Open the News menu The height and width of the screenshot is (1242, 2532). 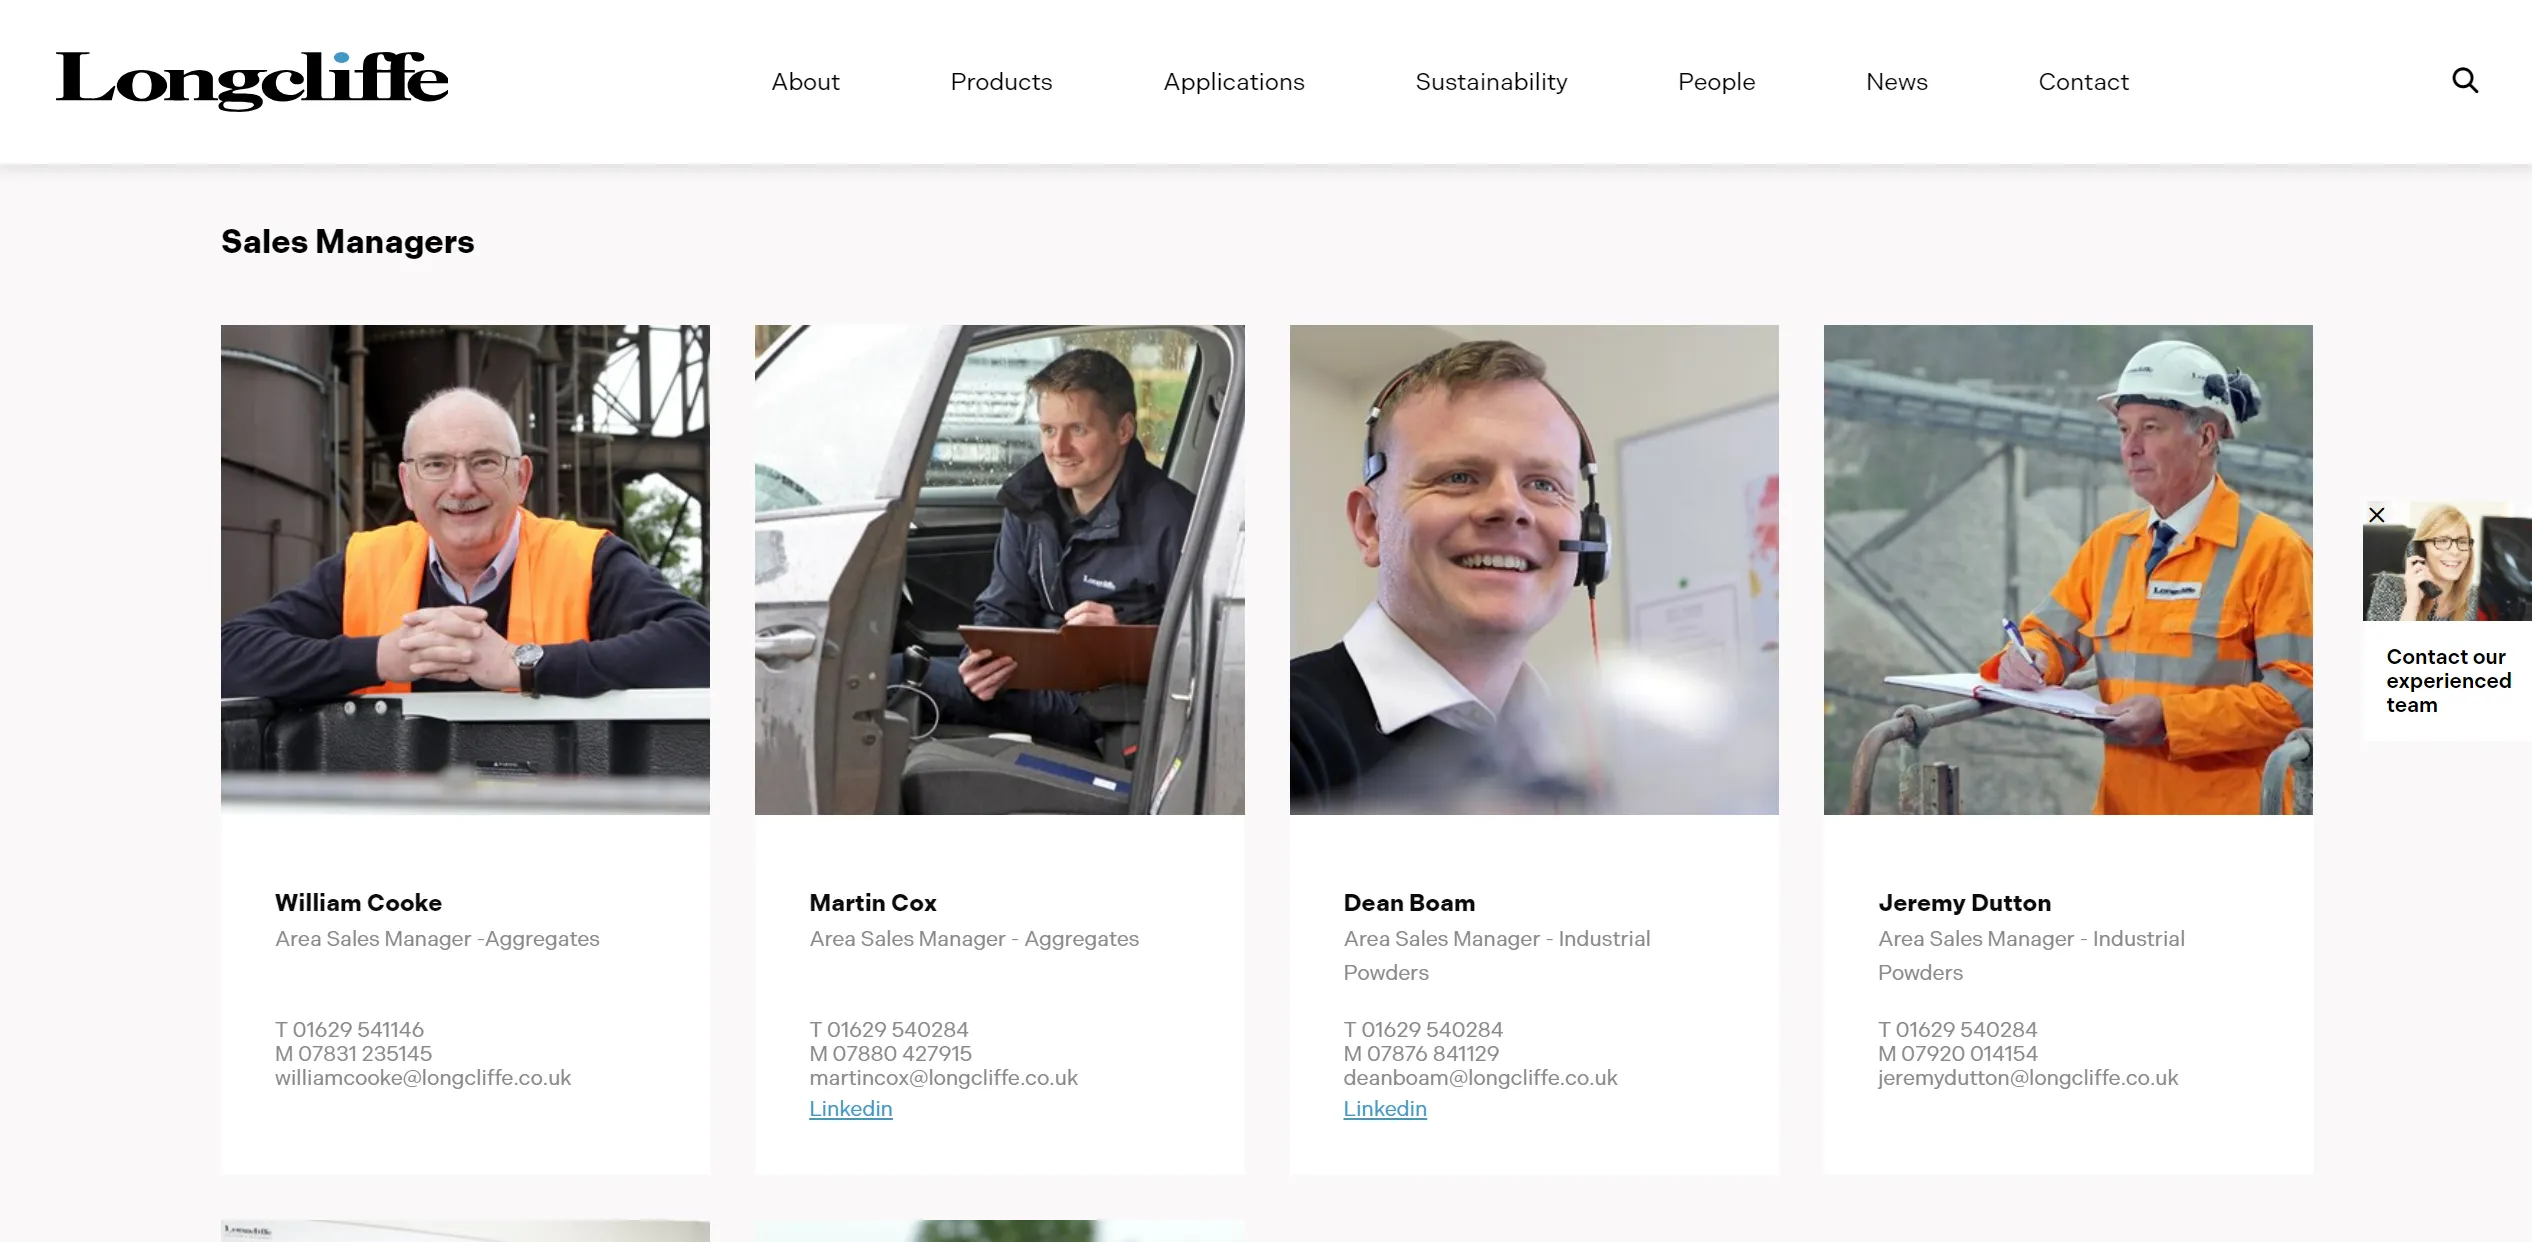click(x=1896, y=81)
